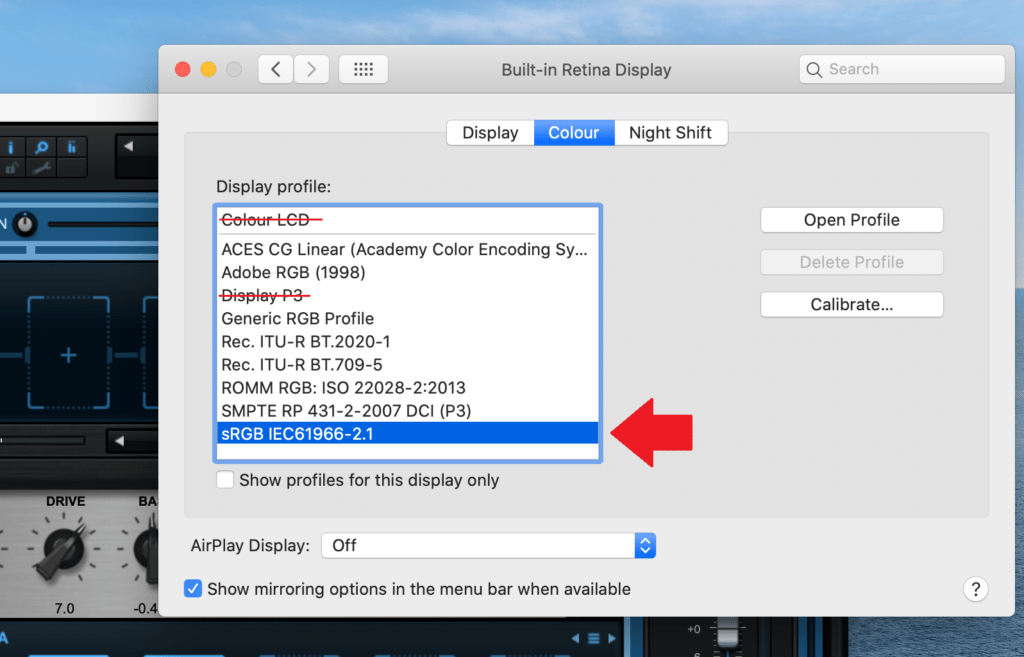Screen dimensions: 1024x657
Task: Select the Colour LCD profile
Action: tap(408, 220)
